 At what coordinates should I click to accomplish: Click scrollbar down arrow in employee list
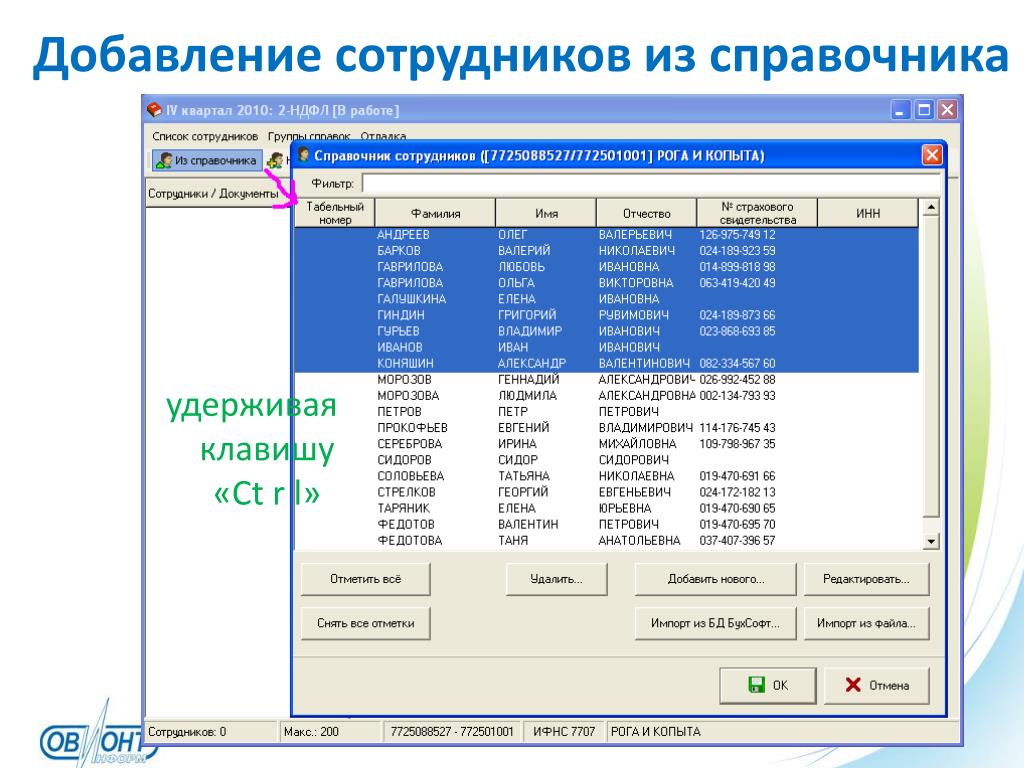coord(931,541)
